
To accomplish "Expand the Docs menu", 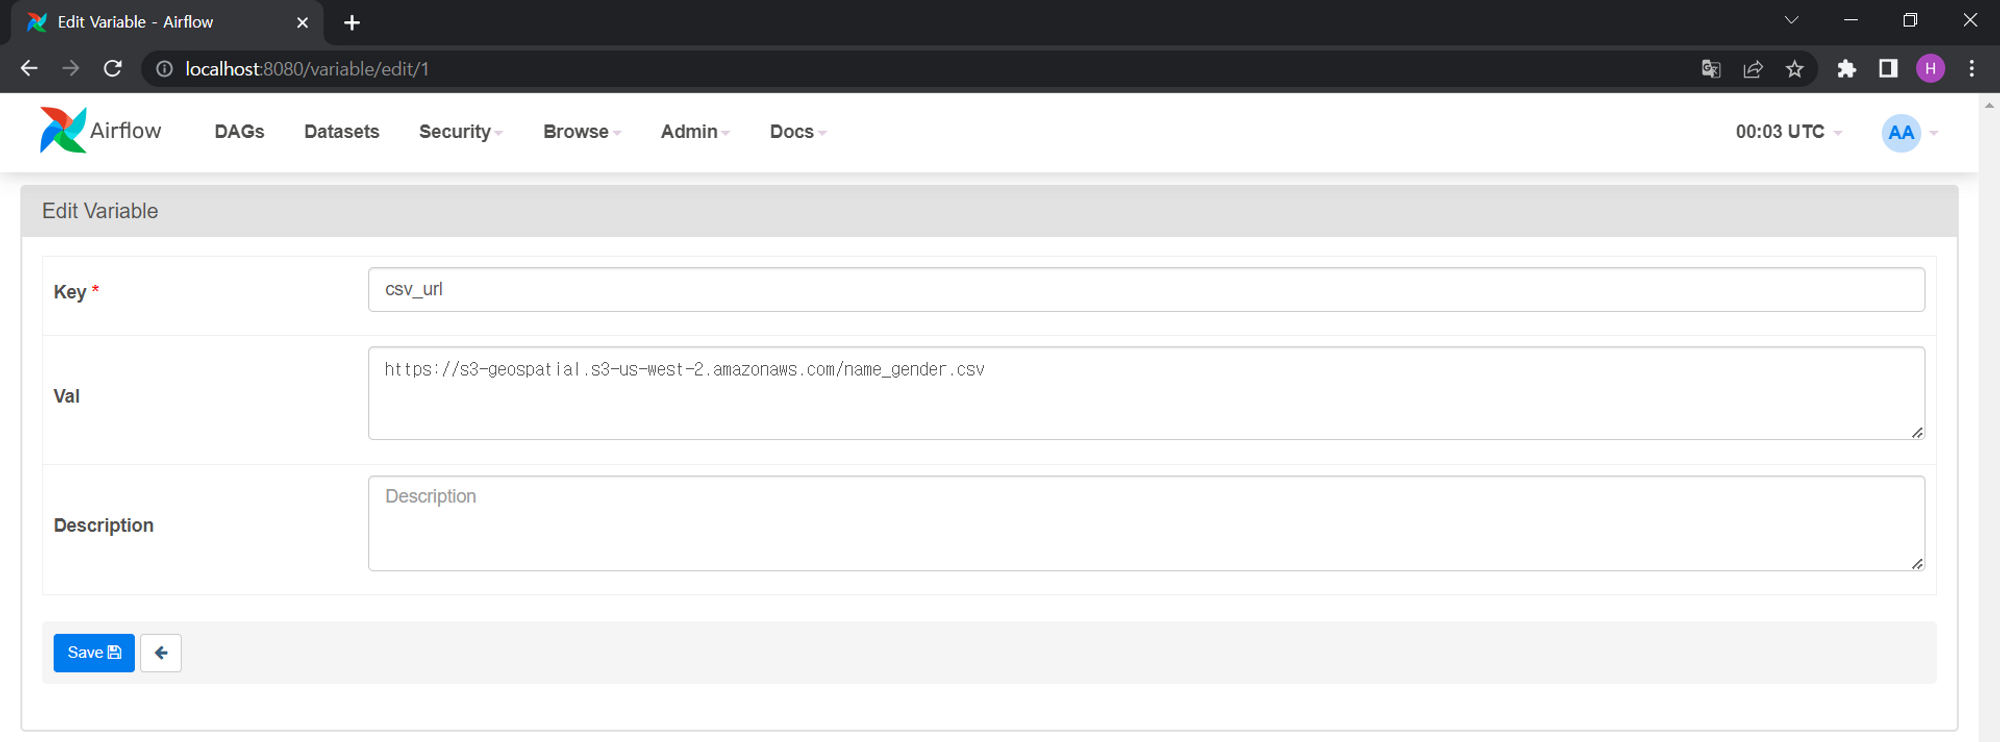I will (798, 132).
